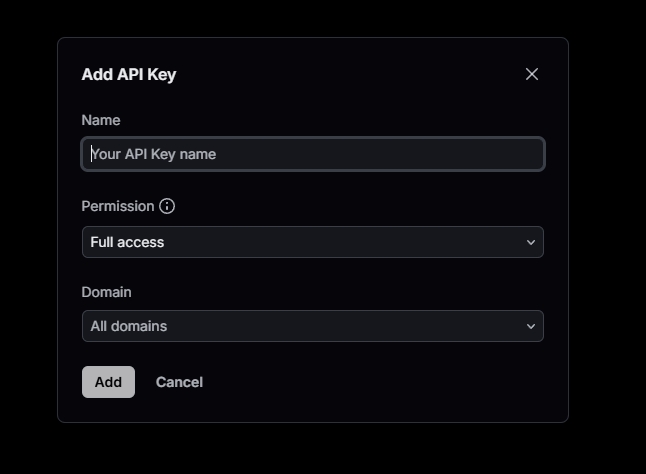
Task: Click the 'Your API Key name' placeholder text
Action: click(x=154, y=154)
